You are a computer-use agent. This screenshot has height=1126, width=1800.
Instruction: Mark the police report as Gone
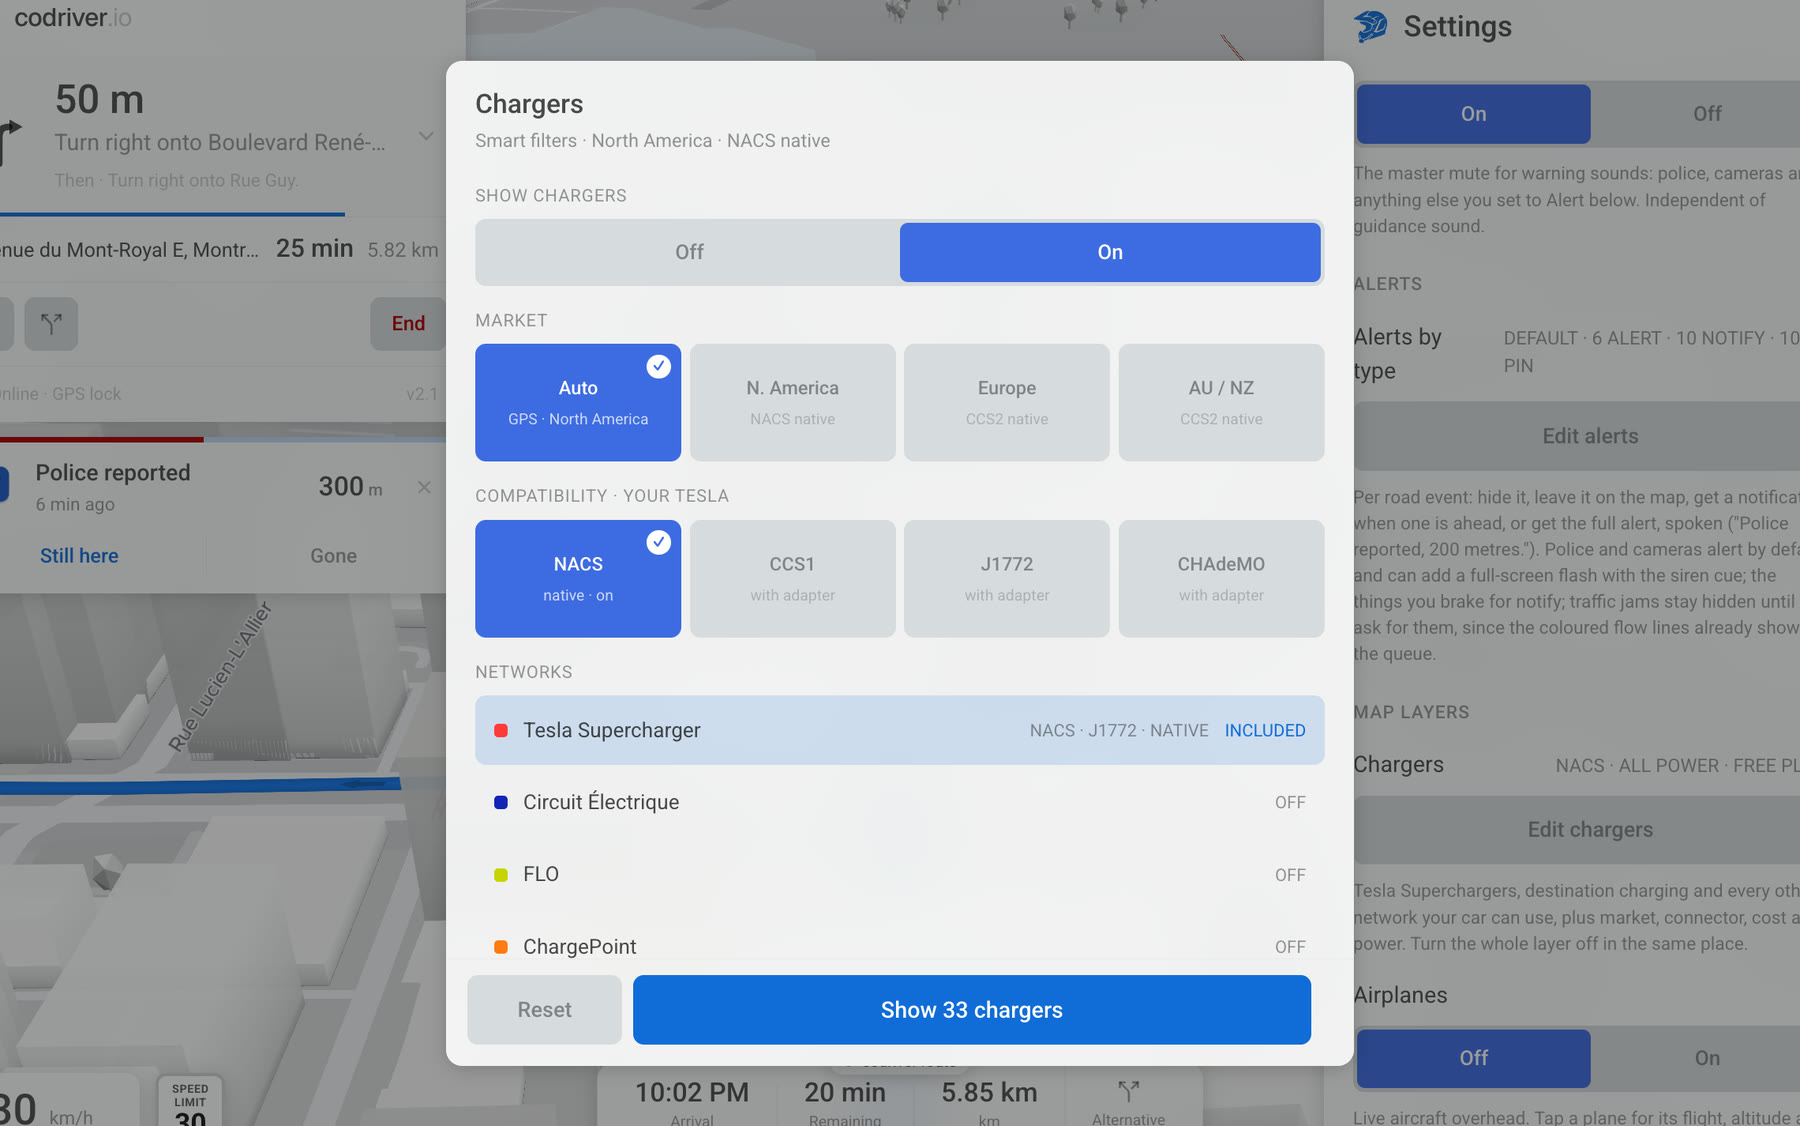click(333, 556)
